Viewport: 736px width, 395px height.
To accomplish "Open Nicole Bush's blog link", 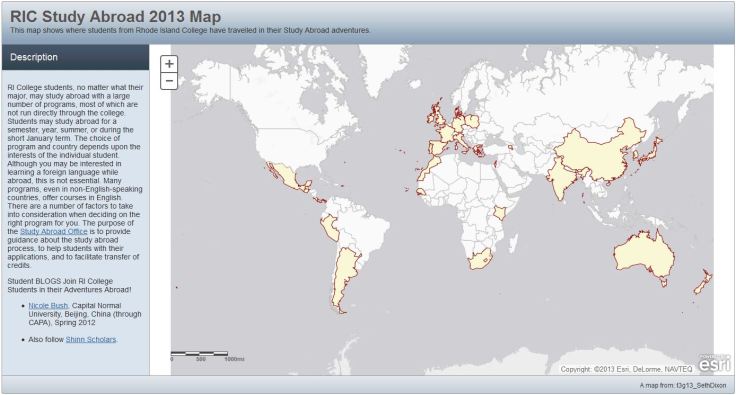I will pos(48,305).
